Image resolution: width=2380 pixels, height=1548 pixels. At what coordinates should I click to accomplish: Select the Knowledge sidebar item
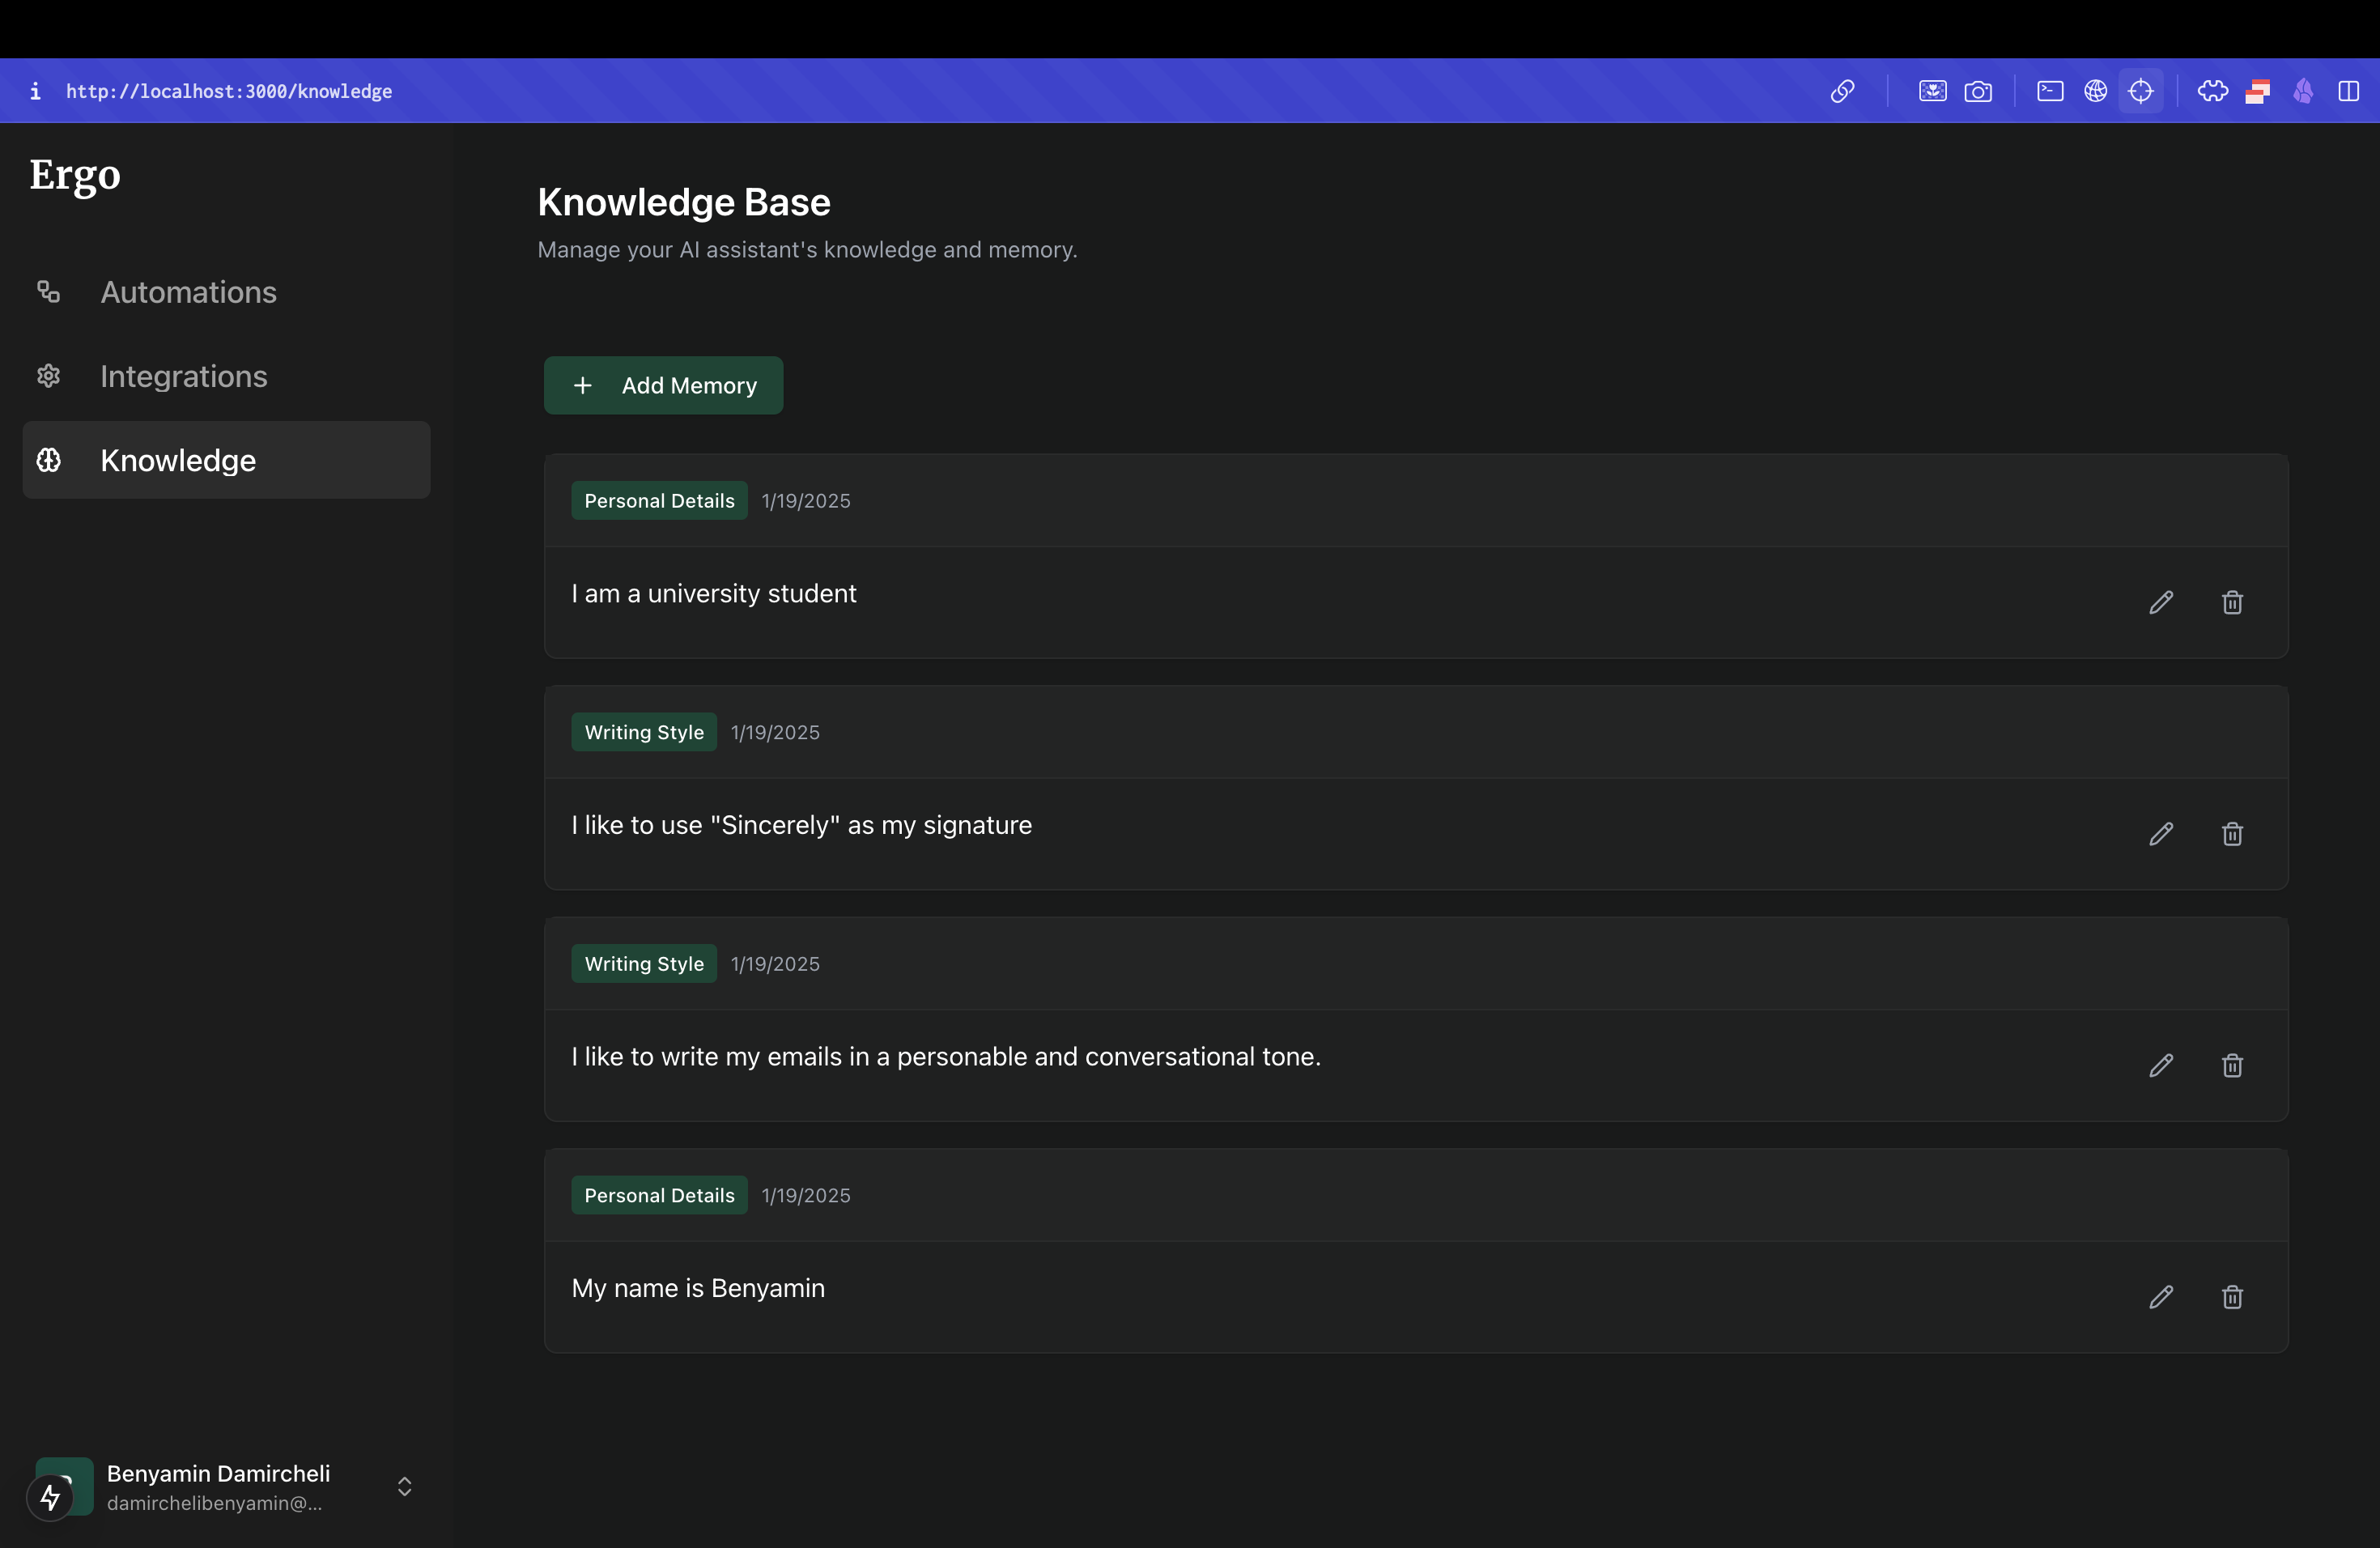[x=178, y=460]
